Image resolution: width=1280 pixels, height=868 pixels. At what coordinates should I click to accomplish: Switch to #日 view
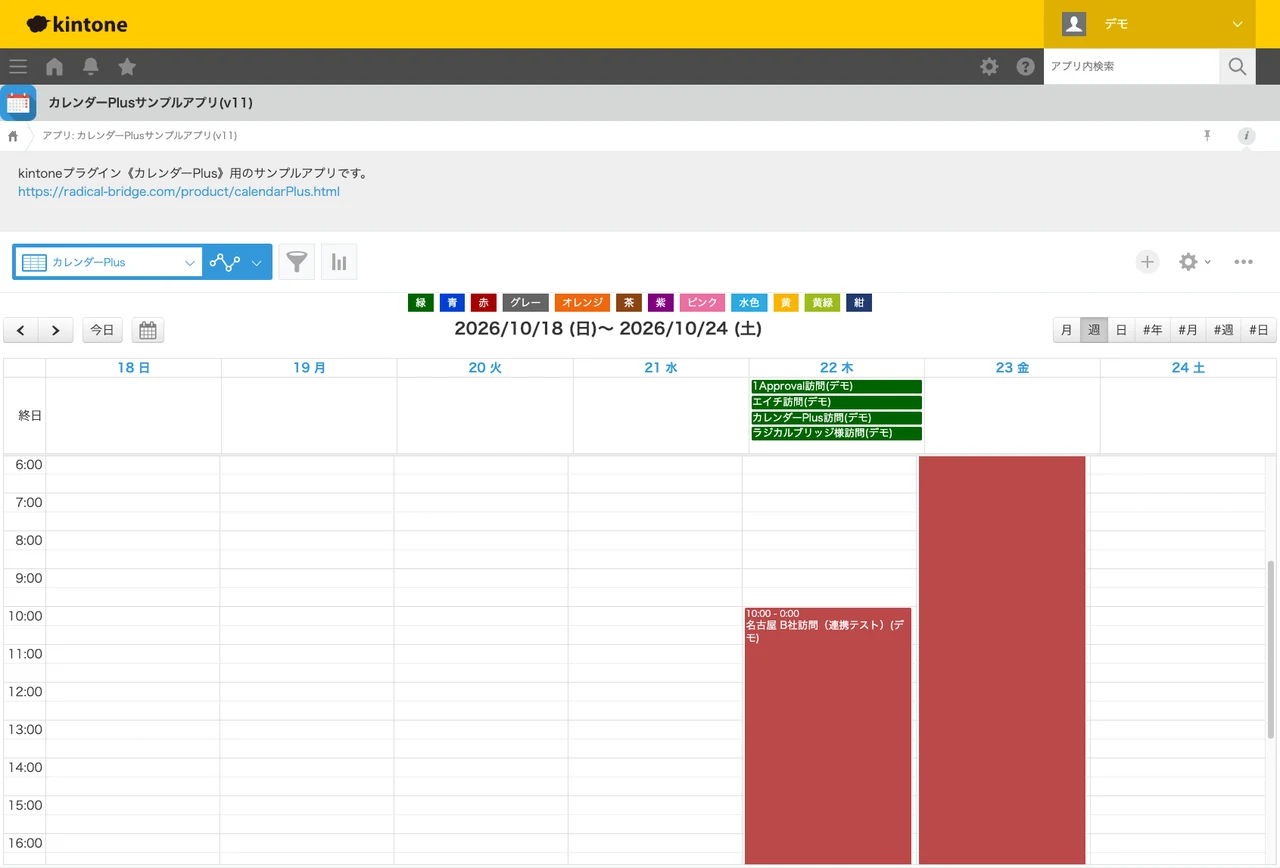(1258, 330)
